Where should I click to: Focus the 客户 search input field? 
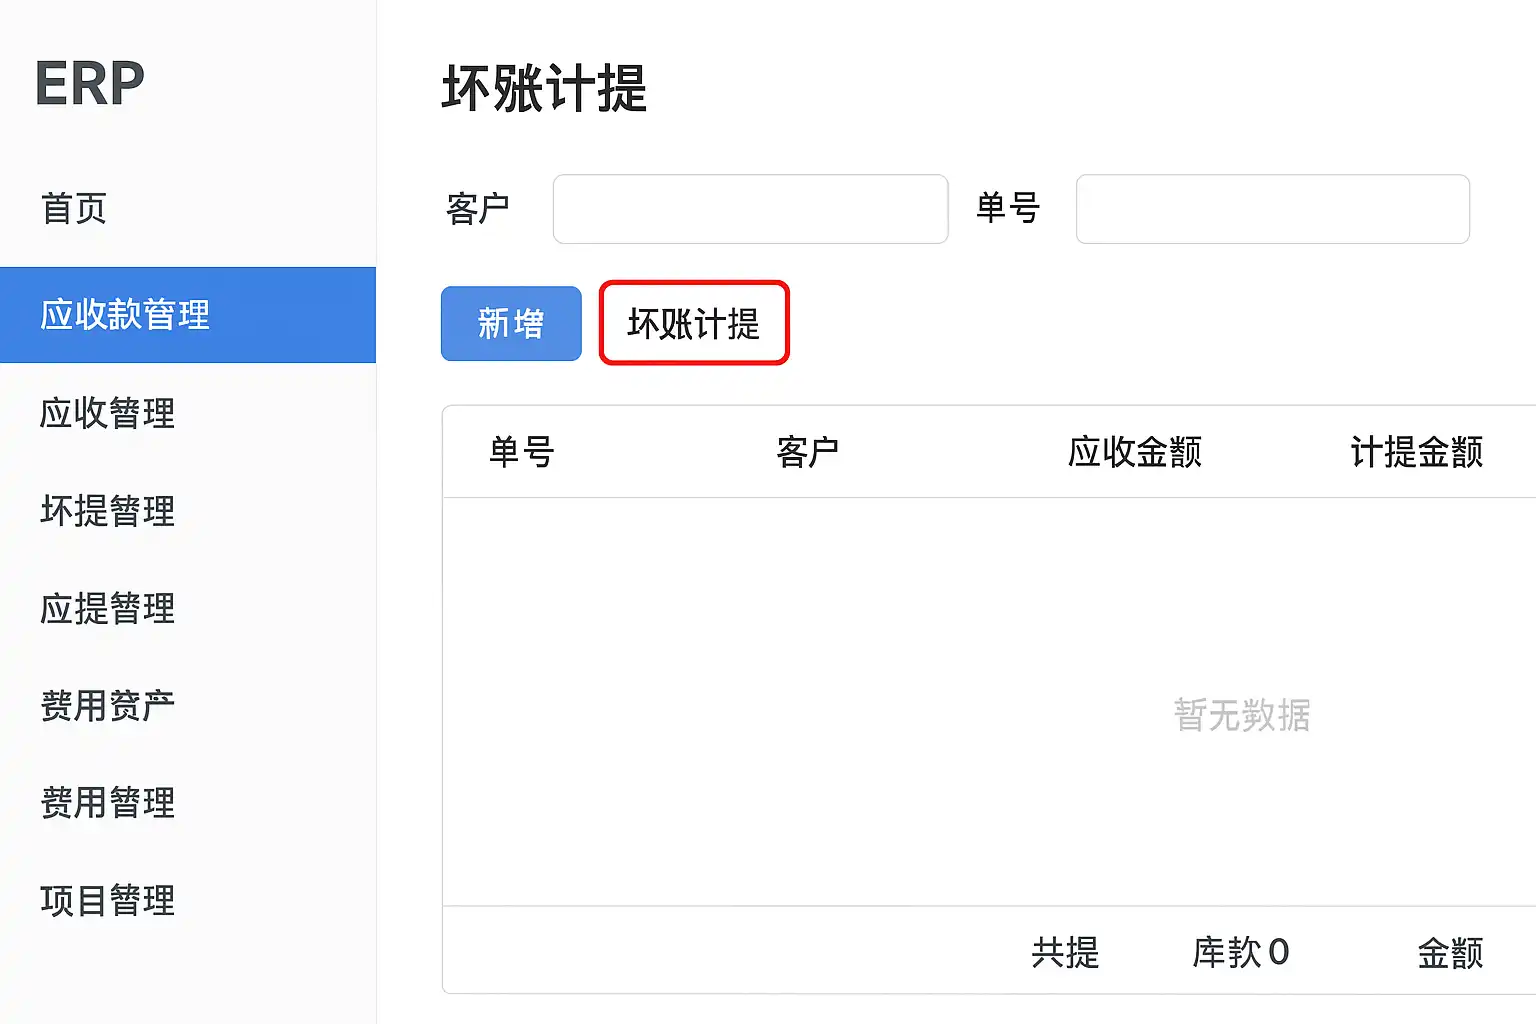(x=750, y=209)
